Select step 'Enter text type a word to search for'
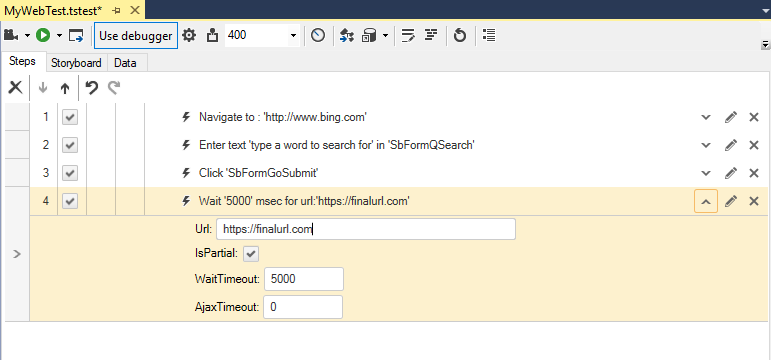771x360 pixels. click(x=336, y=145)
